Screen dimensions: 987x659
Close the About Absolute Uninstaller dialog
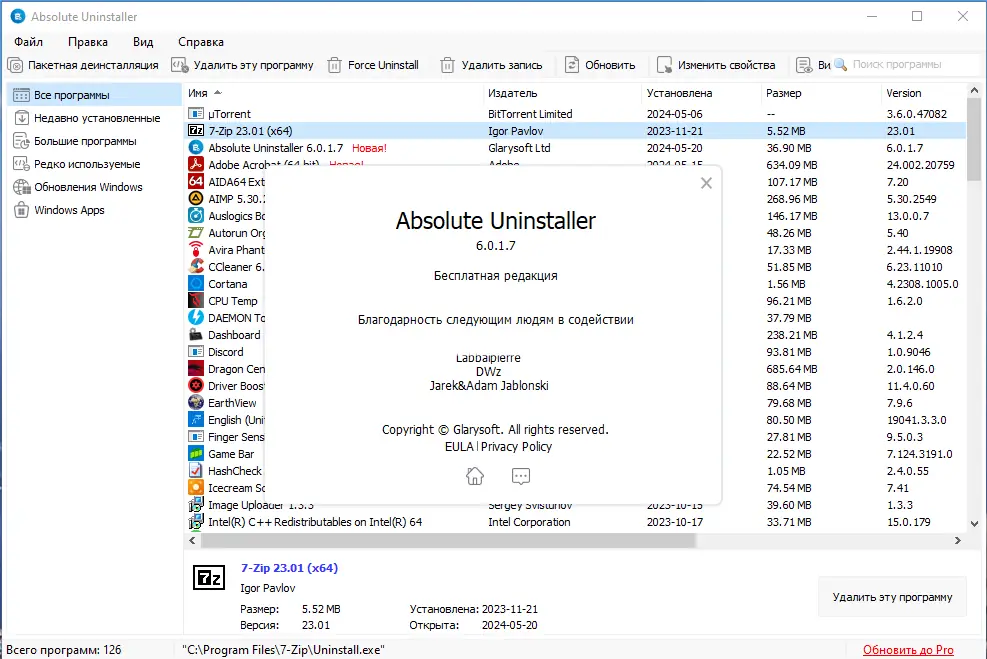pyautogui.click(x=706, y=183)
